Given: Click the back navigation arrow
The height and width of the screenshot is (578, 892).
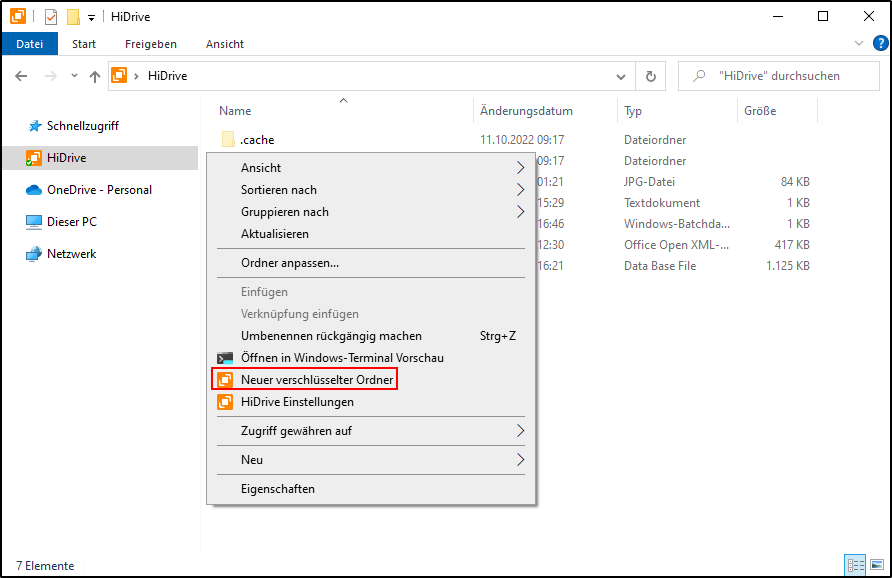Looking at the screenshot, I should [22, 76].
